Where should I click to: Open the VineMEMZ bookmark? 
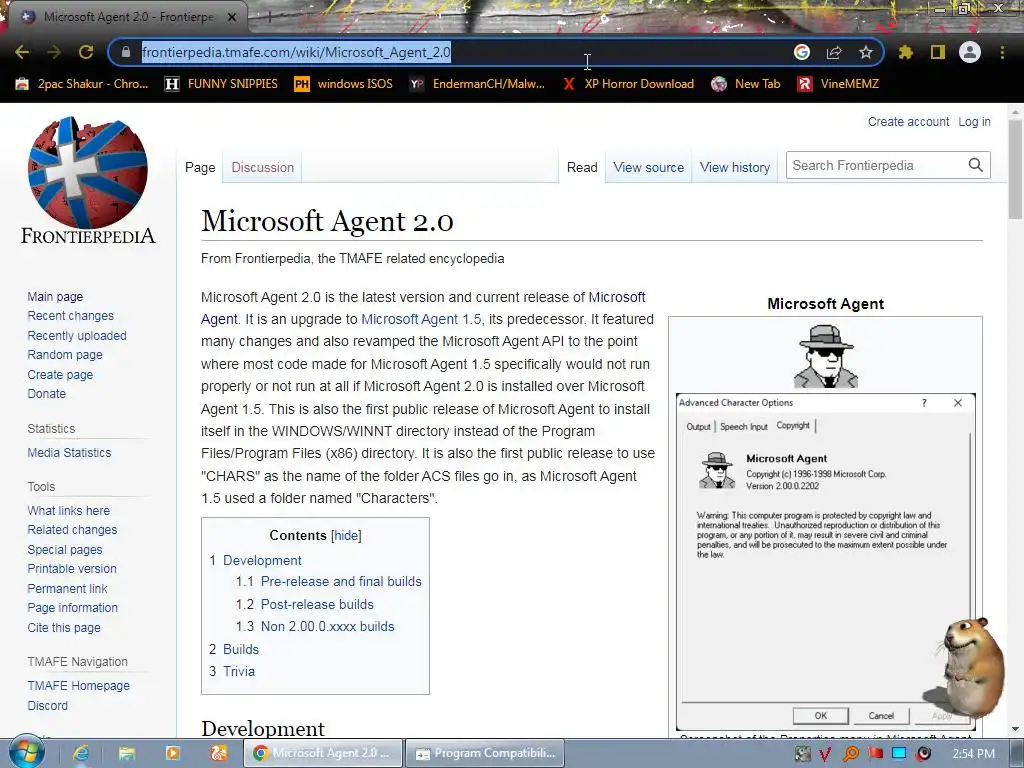tap(838, 84)
